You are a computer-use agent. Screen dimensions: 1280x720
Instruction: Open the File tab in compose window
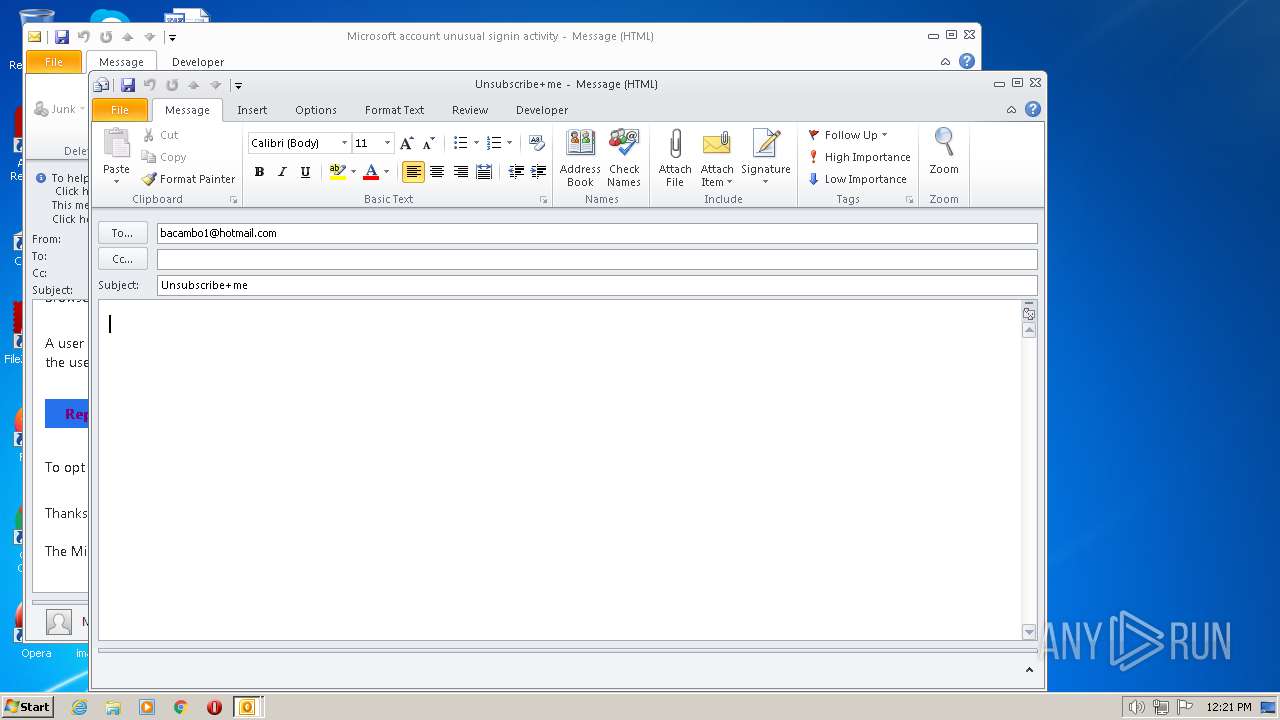click(x=120, y=110)
